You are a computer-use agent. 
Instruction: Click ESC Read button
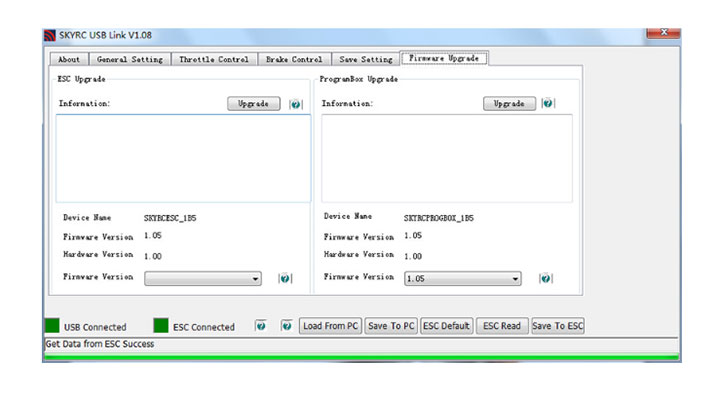pyautogui.click(x=502, y=326)
